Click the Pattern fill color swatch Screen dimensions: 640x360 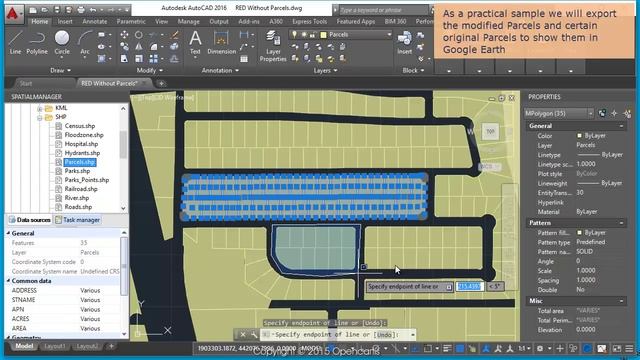(579, 233)
